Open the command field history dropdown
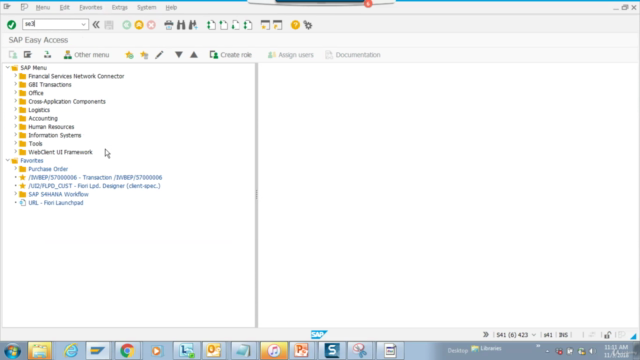Screen dimensions: 640x360 click(84, 24)
